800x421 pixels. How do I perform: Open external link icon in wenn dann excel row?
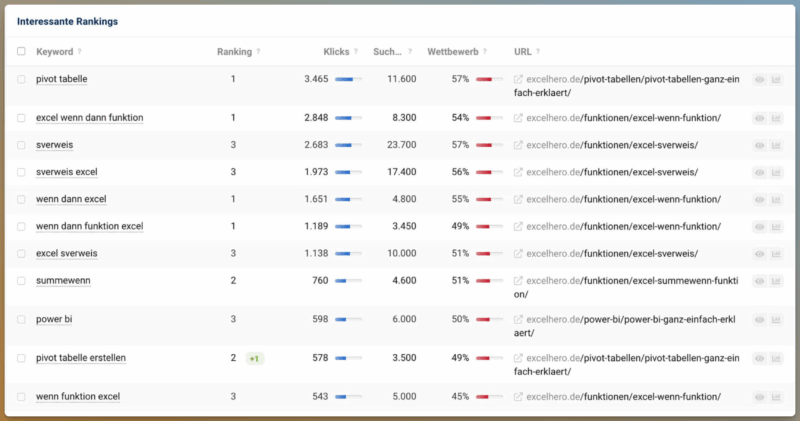tap(518, 200)
